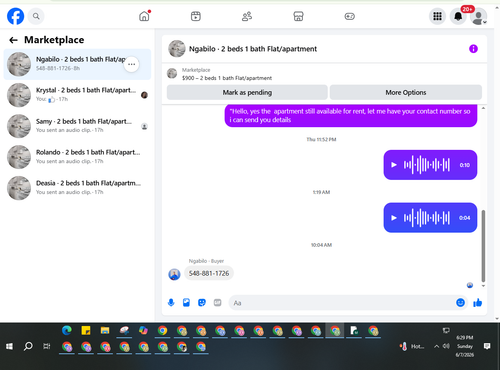Viewport: 500px width, 370px height.
Task: Click the More Options button
Action: [x=406, y=92]
